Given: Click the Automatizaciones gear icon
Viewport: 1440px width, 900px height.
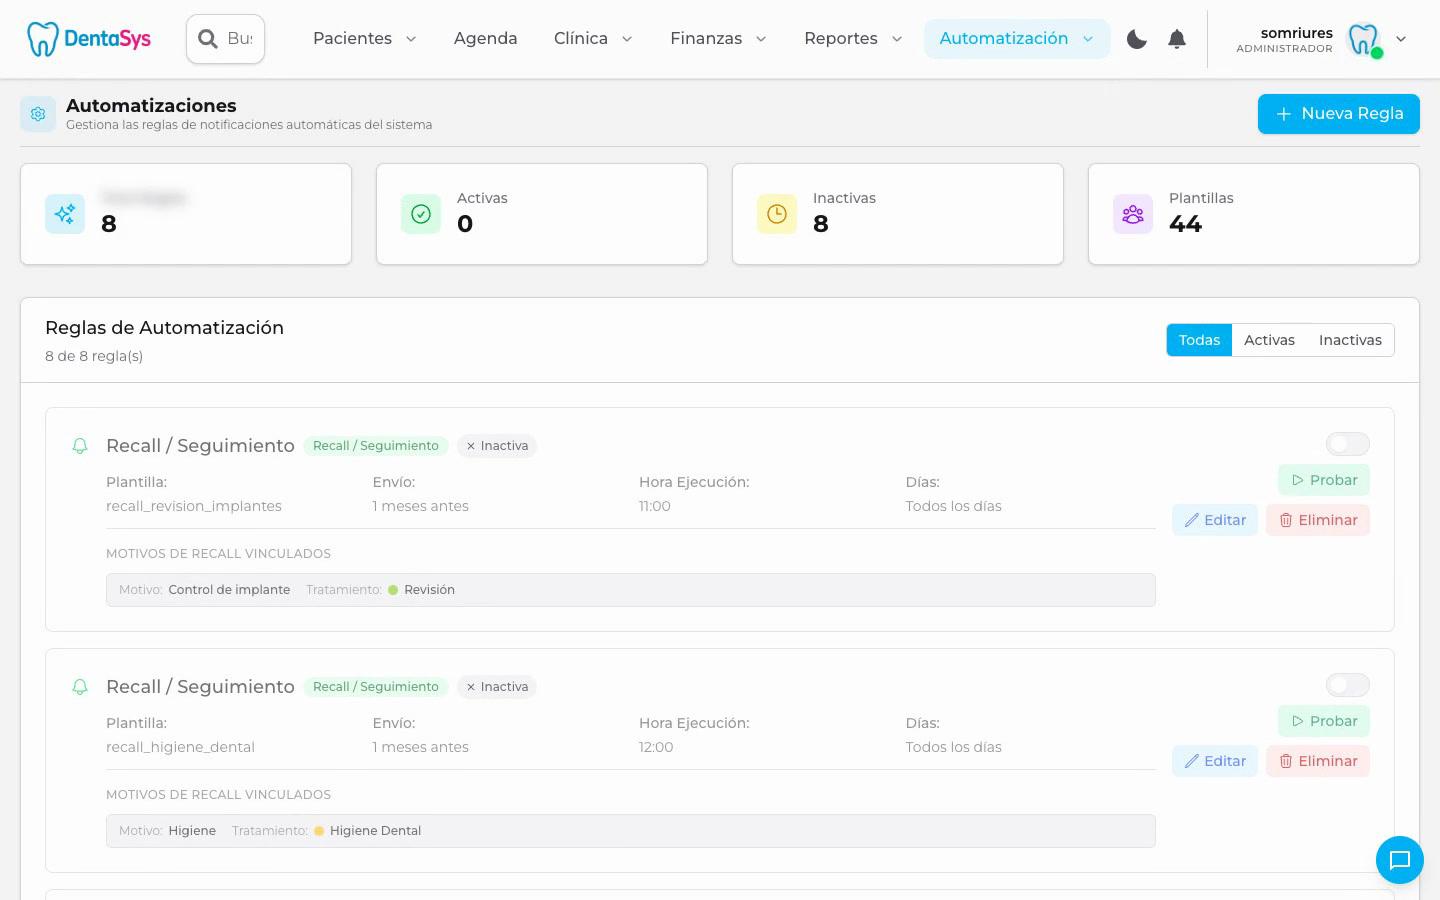Looking at the screenshot, I should 38,114.
